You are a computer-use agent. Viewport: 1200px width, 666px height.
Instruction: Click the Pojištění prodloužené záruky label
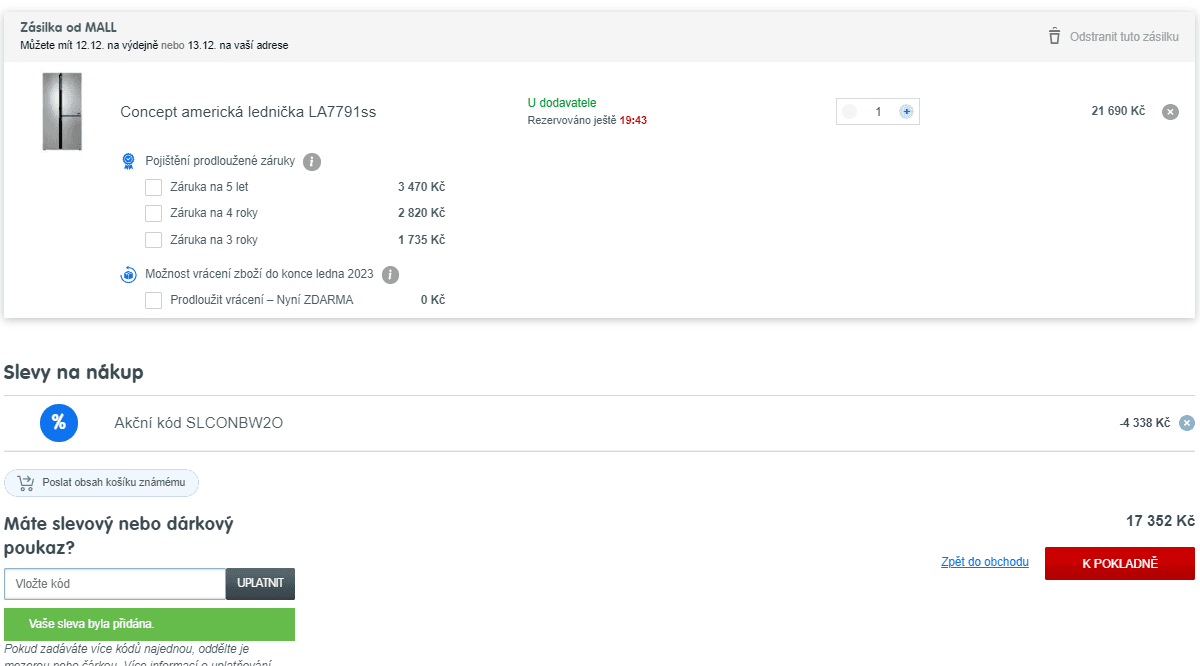(x=220, y=161)
